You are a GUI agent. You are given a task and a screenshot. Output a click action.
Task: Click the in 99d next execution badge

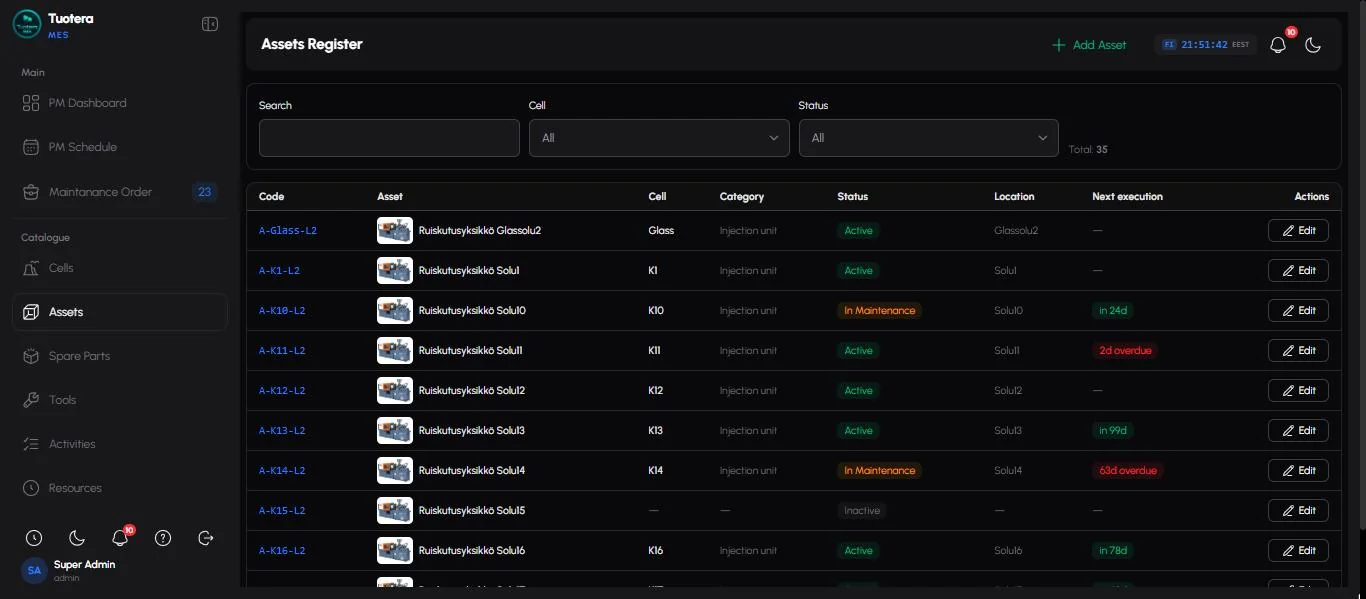coord(1113,431)
